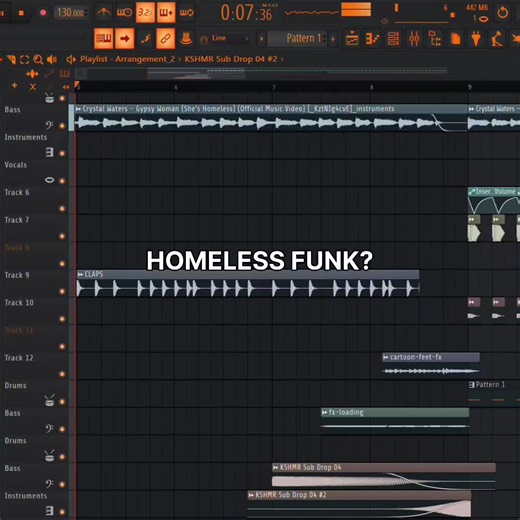Click the playlist horizontal scrollbar thumb
Viewport: 520px width, 520px height.
[196, 73]
